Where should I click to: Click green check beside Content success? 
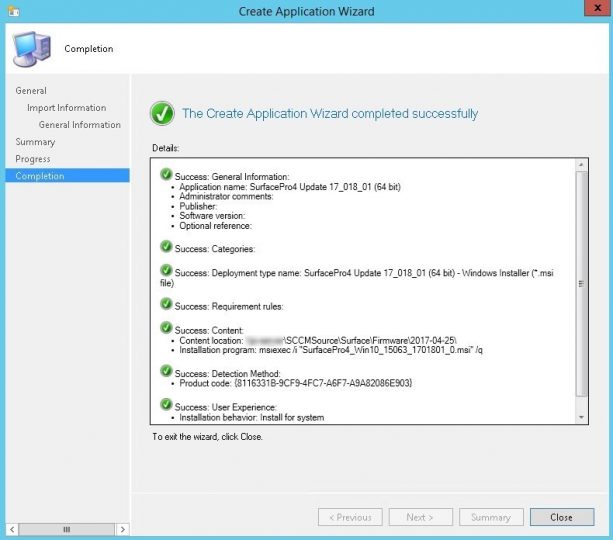(165, 329)
